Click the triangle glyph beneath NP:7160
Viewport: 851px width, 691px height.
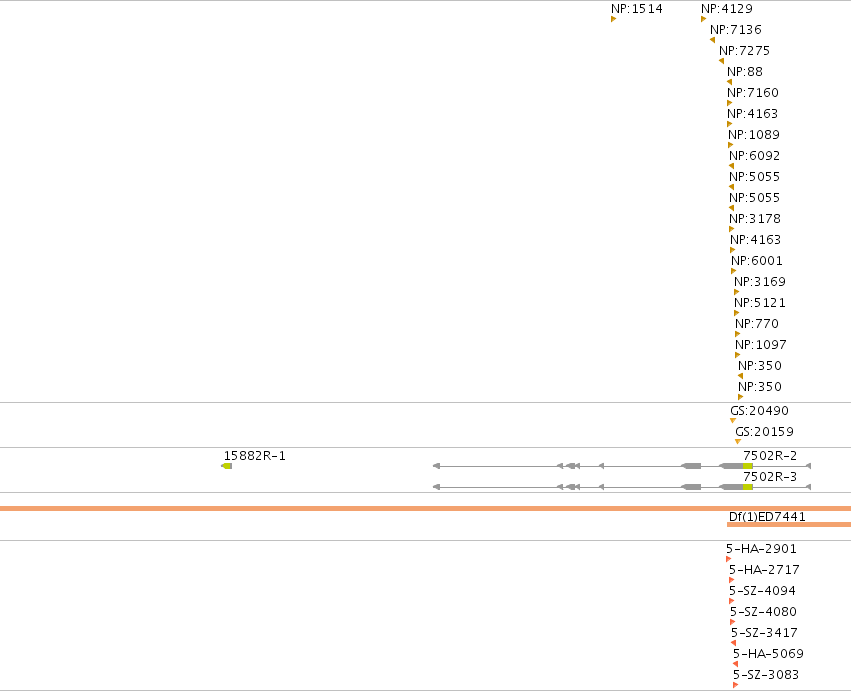click(729, 103)
